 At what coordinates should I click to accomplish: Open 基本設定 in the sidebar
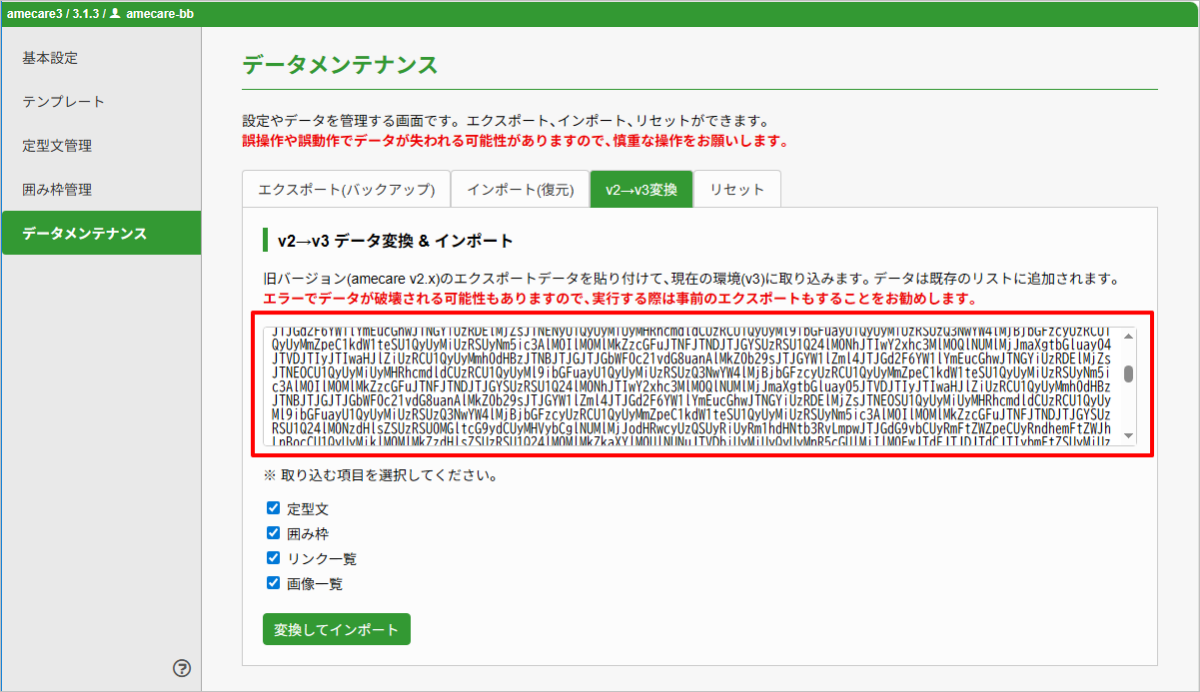click(x=50, y=58)
